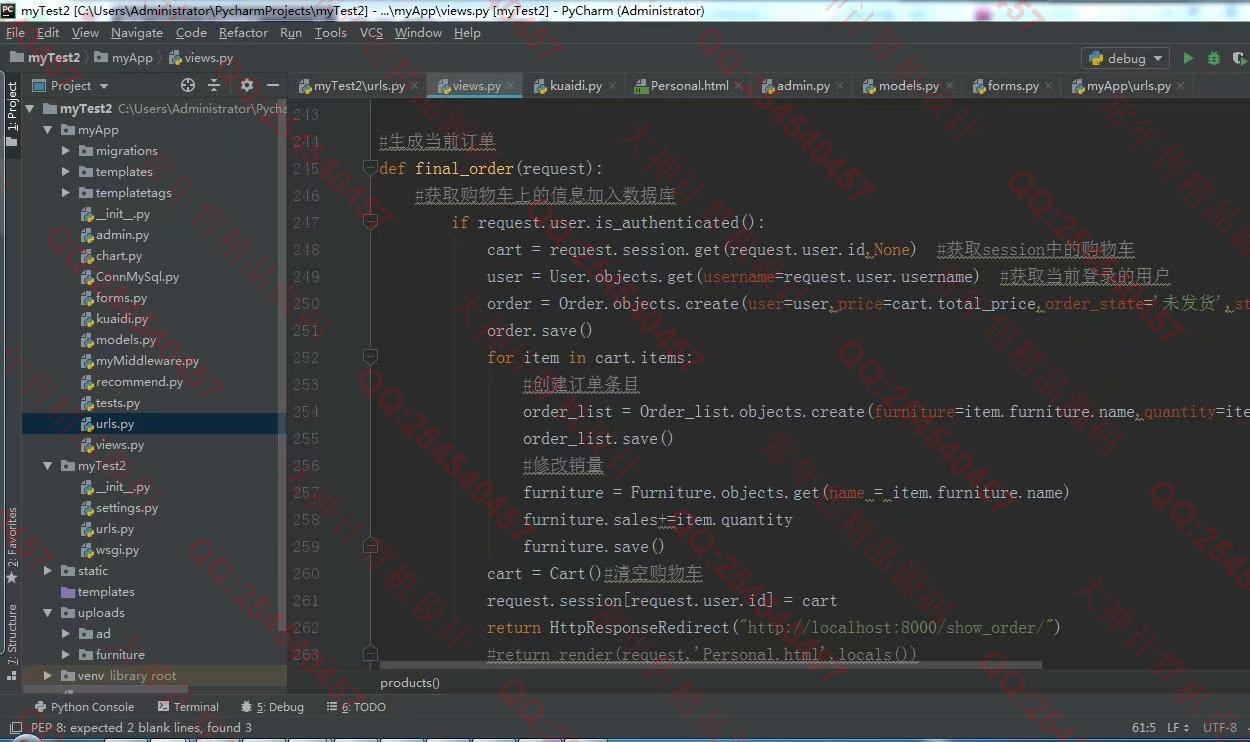Expand the templates folder under myApp
The width and height of the screenshot is (1250, 742).
pos(66,172)
